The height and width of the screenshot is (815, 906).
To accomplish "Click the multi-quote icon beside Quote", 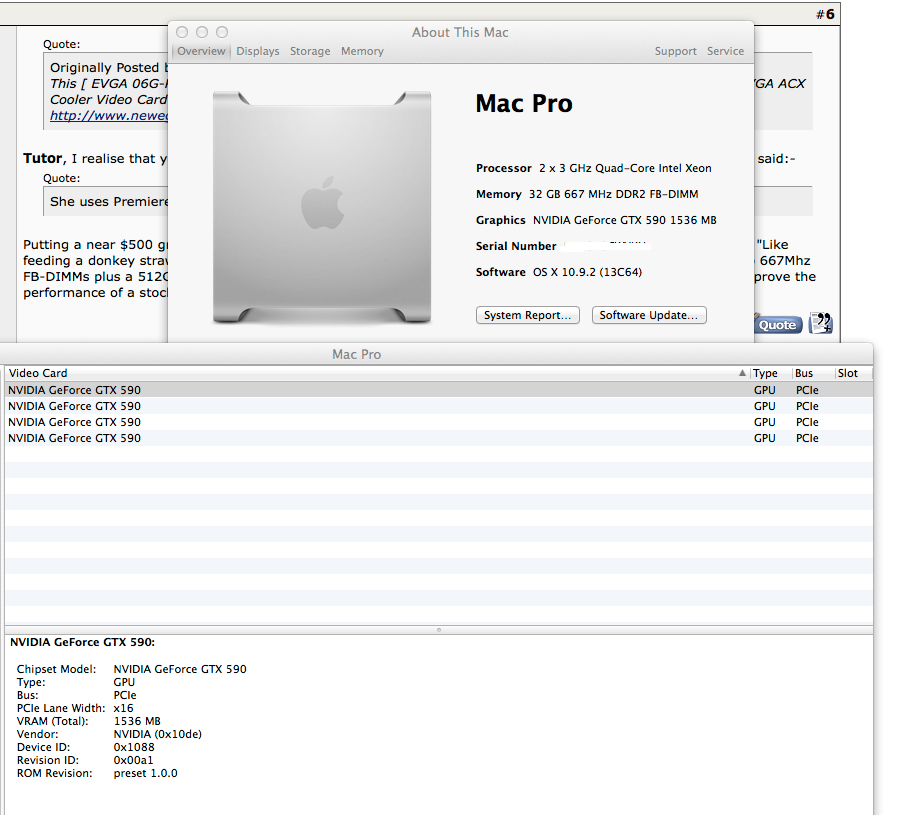I will [x=820, y=323].
